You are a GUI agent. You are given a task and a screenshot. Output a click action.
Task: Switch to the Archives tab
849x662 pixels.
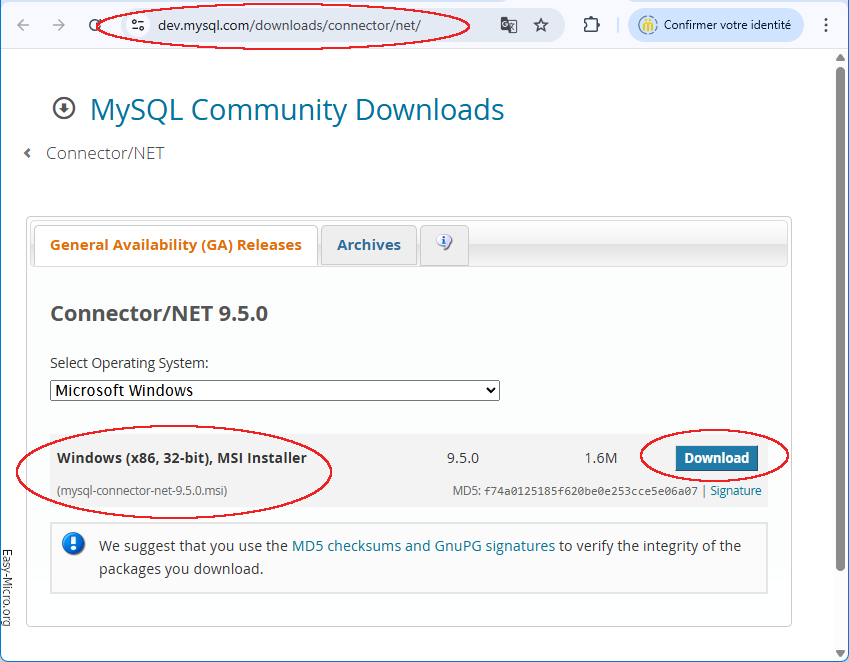368,245
